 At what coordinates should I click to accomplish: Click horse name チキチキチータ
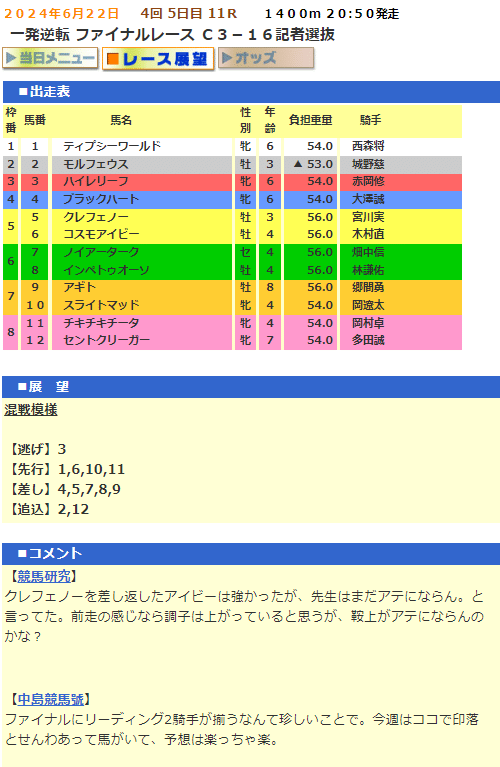(x=101, y=322)
